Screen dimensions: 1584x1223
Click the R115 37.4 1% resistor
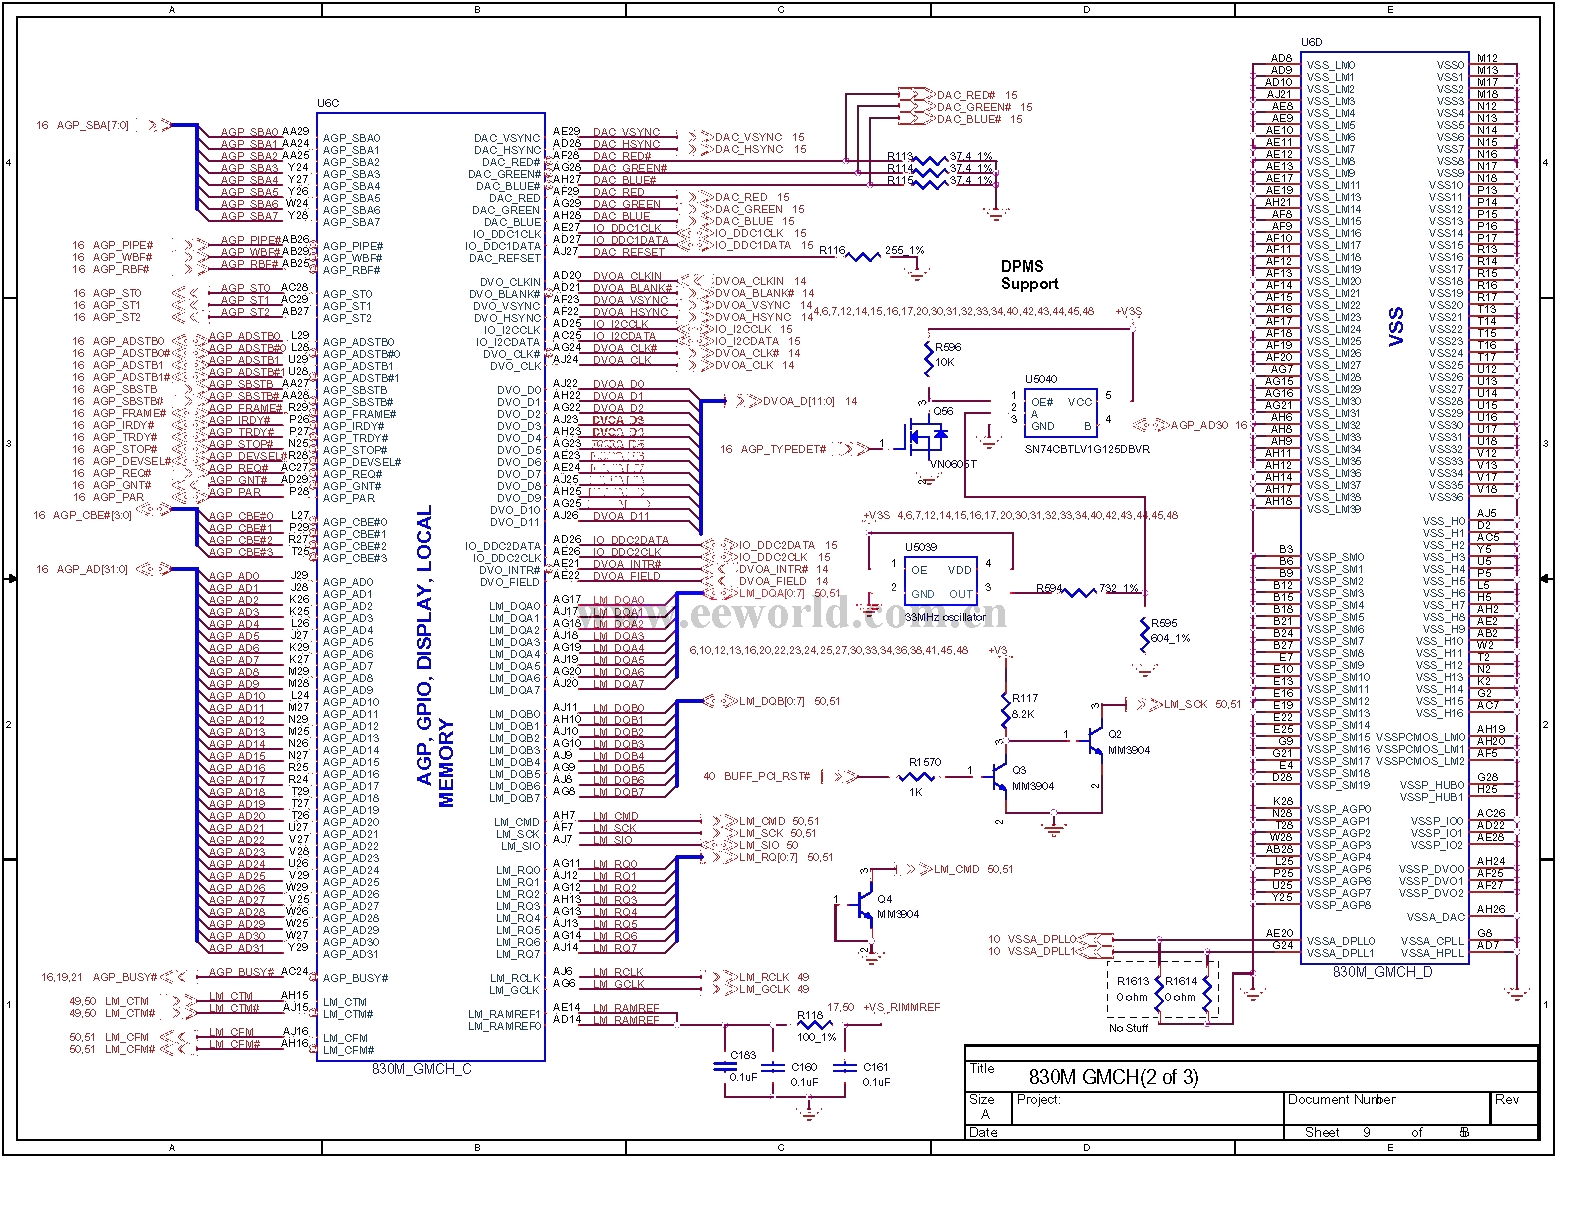931,183
